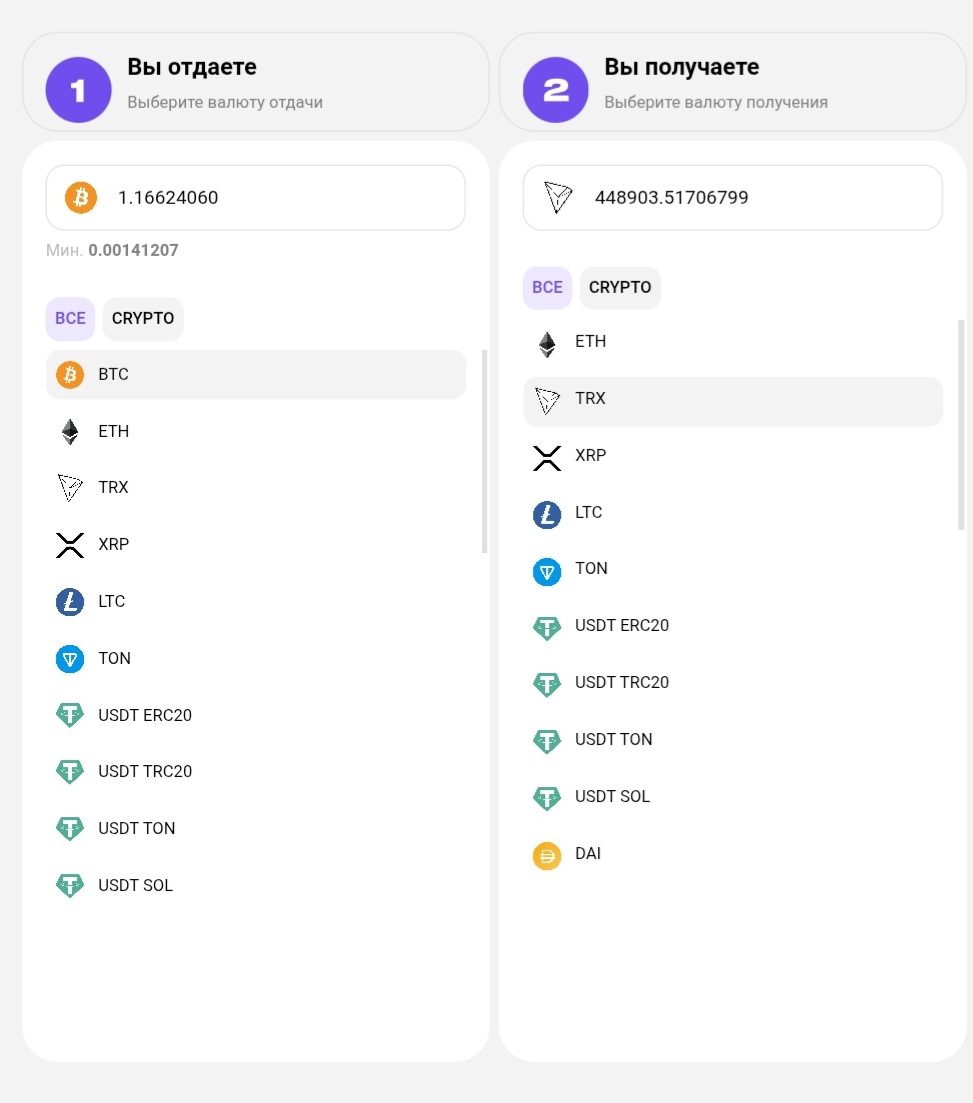The image size is (973, 1103).
Task: Click the Litecoin icon in the receive list
Action: (x=547, y=514)
